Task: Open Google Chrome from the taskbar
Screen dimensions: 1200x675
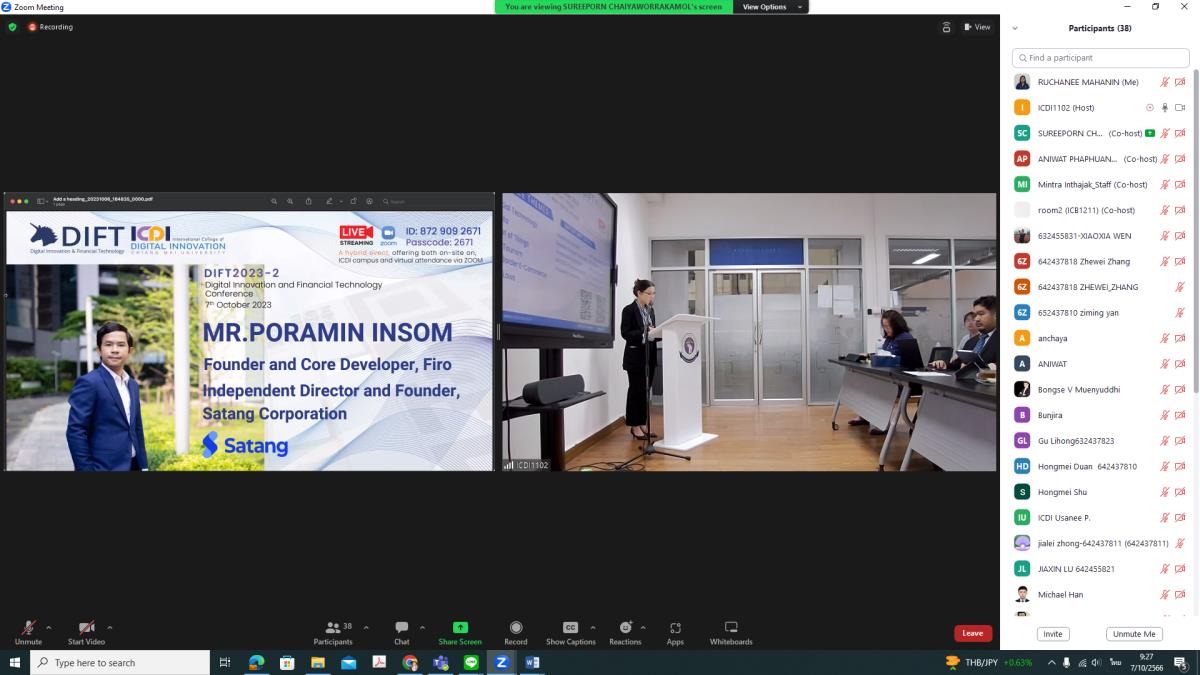Action: click(410, 662)
